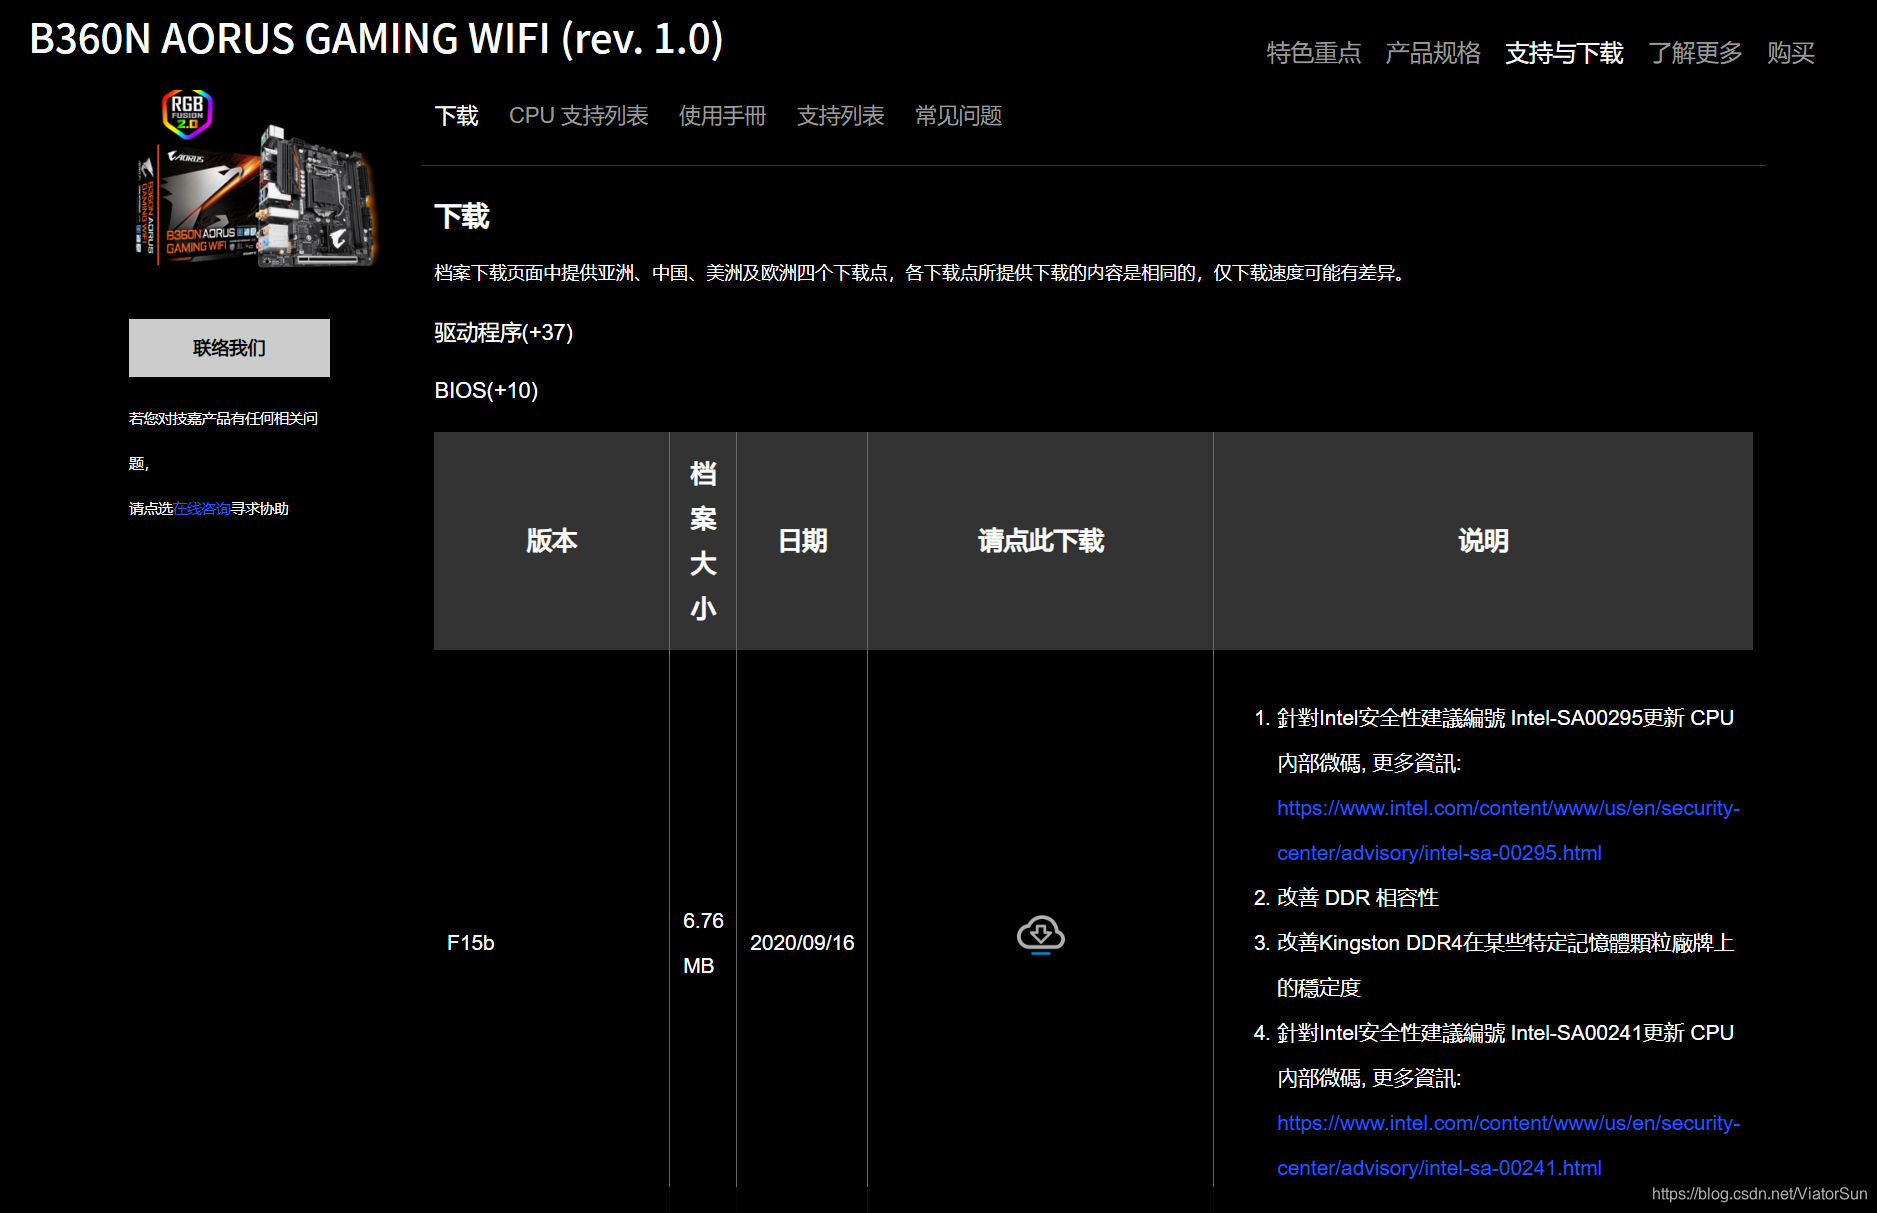Select the 支持与下载 navigation tab
The image size is (1877, 1213).
pyautogui.click(x=1564, y=53)
